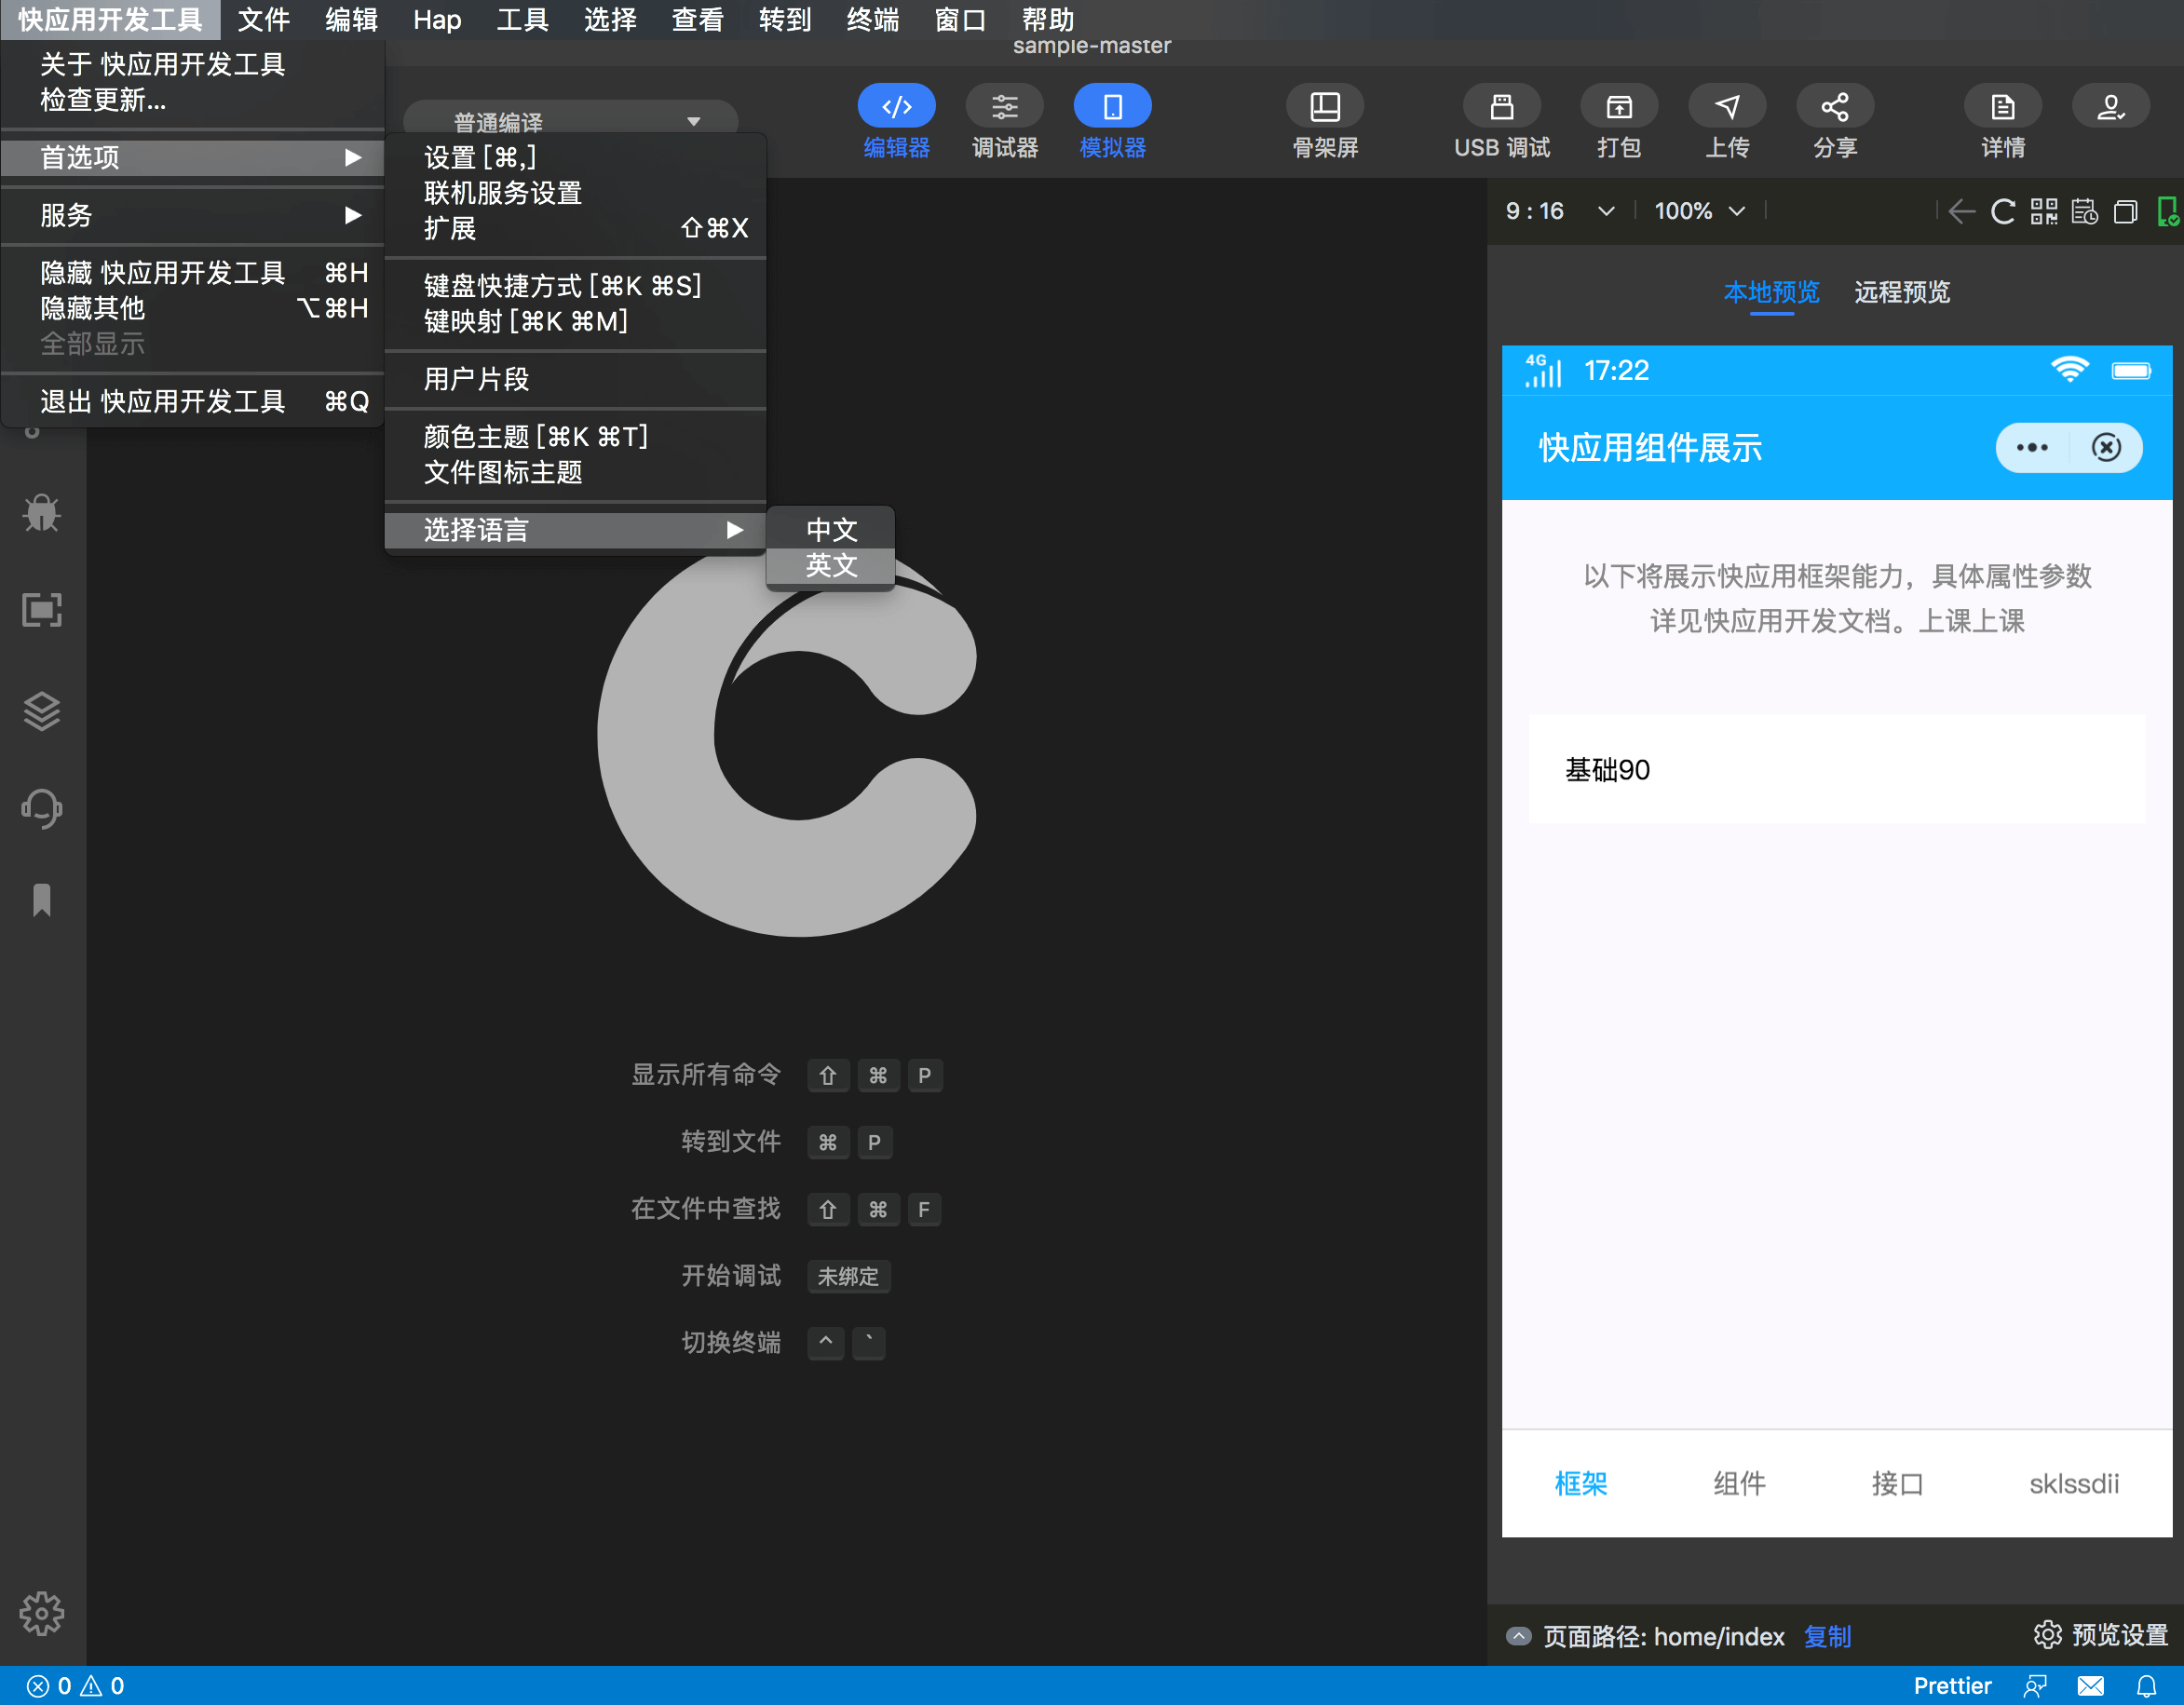The image size is (2184, 1705).
Task: Open the 模拟器 simulator view
Action: tap(1111, 122)
